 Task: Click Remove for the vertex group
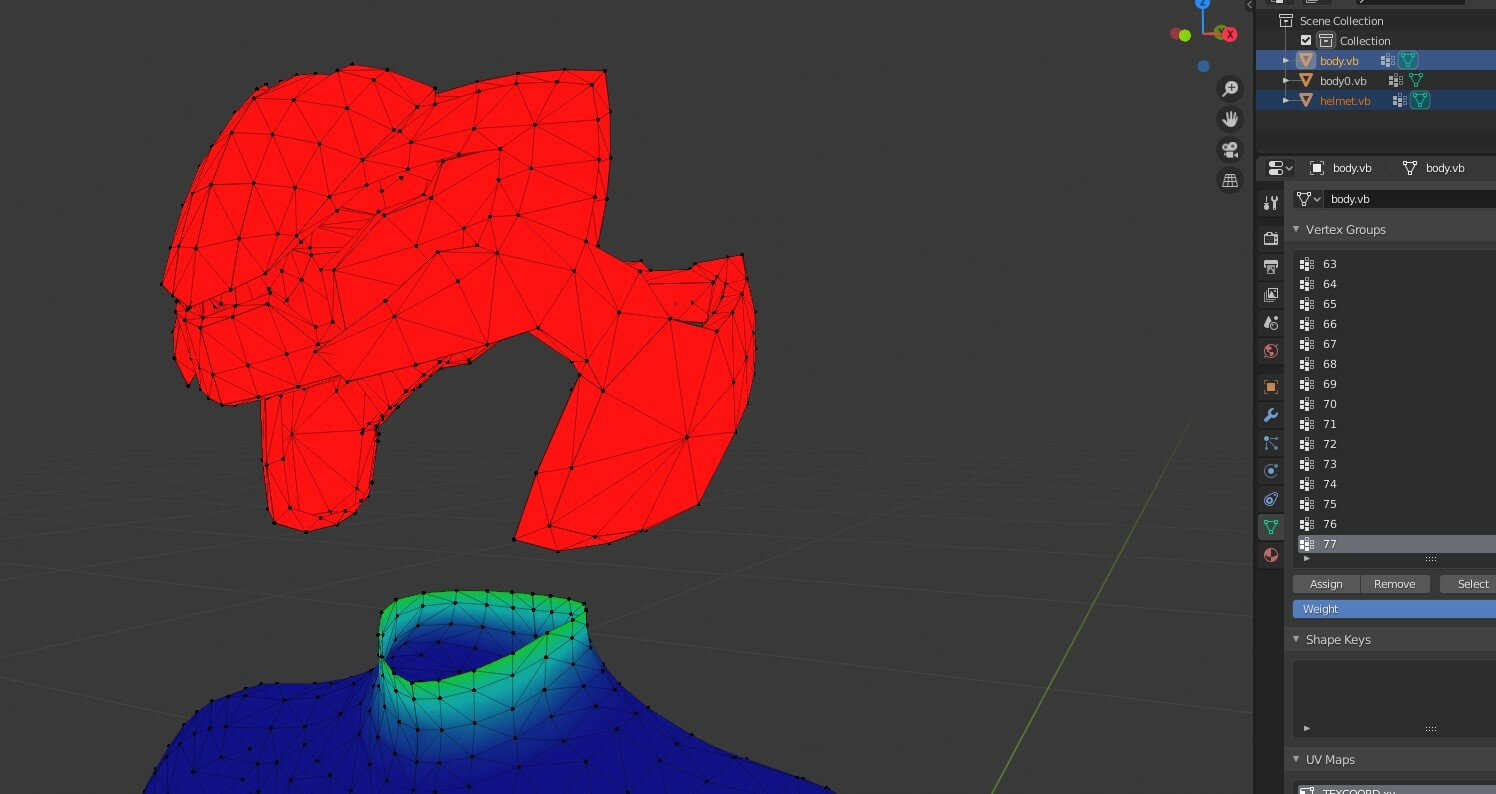1394,584
